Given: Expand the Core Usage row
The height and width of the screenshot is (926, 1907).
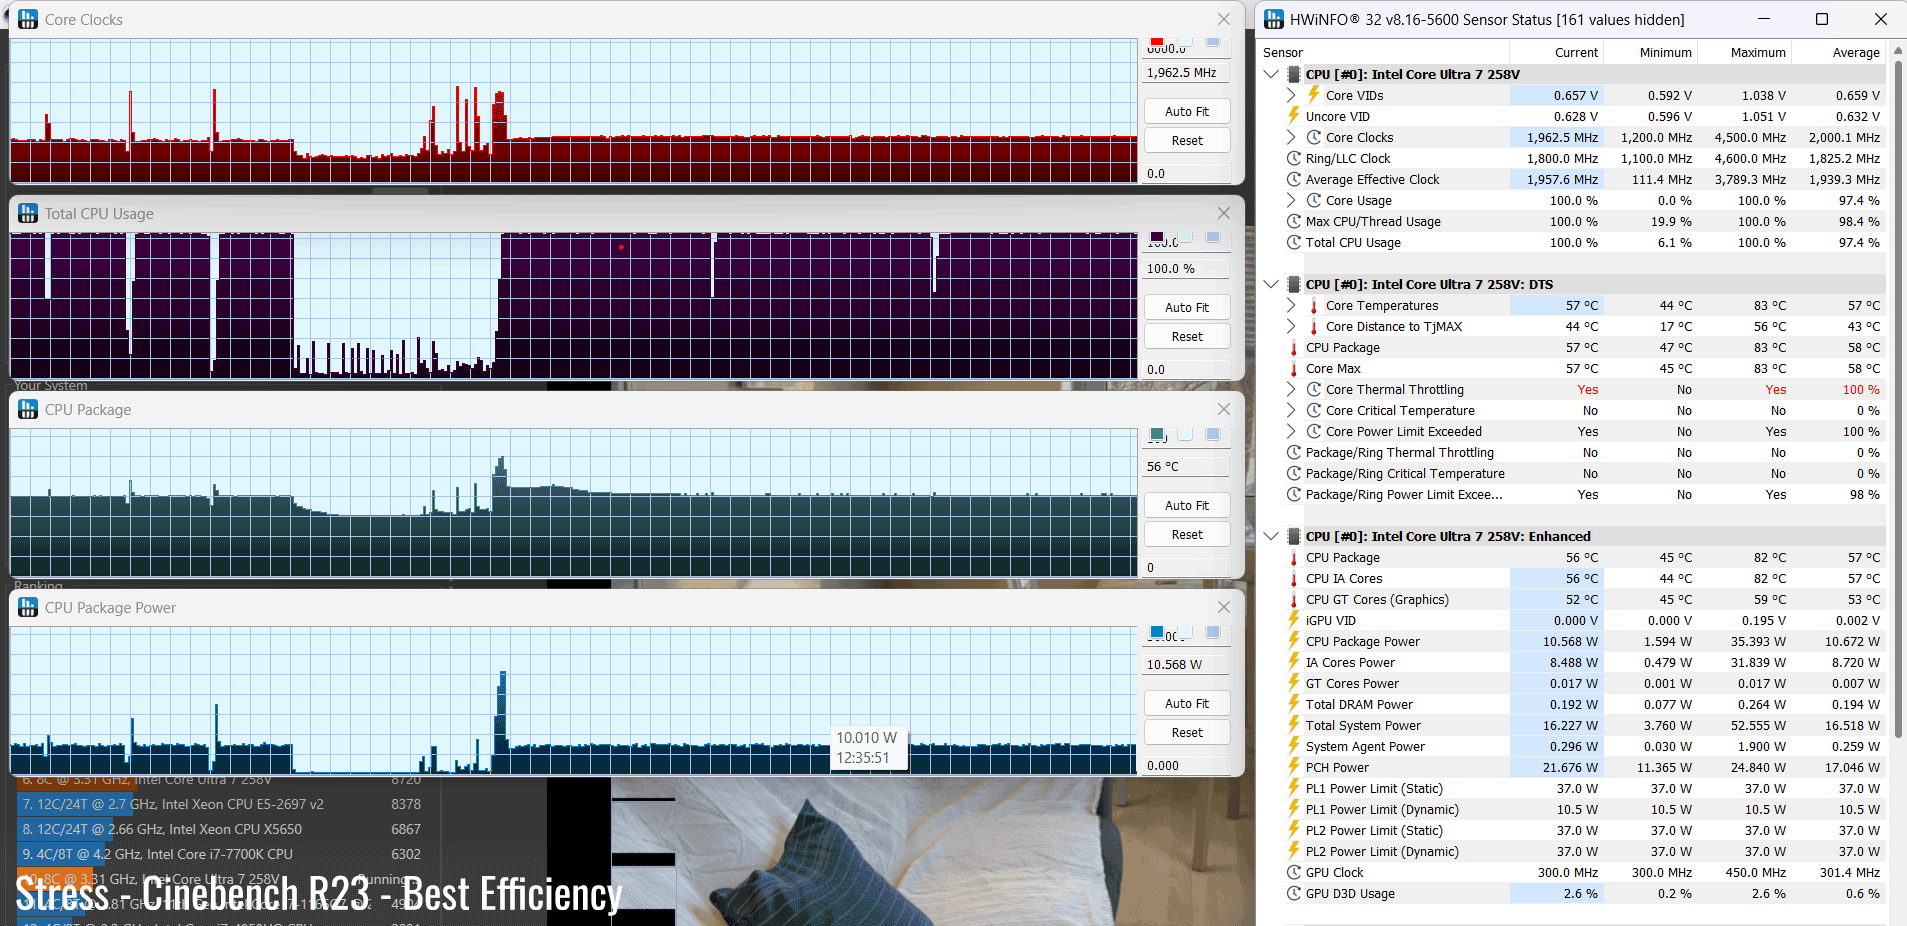Looking at the screenshot, I should click(x=1291, y=200).
